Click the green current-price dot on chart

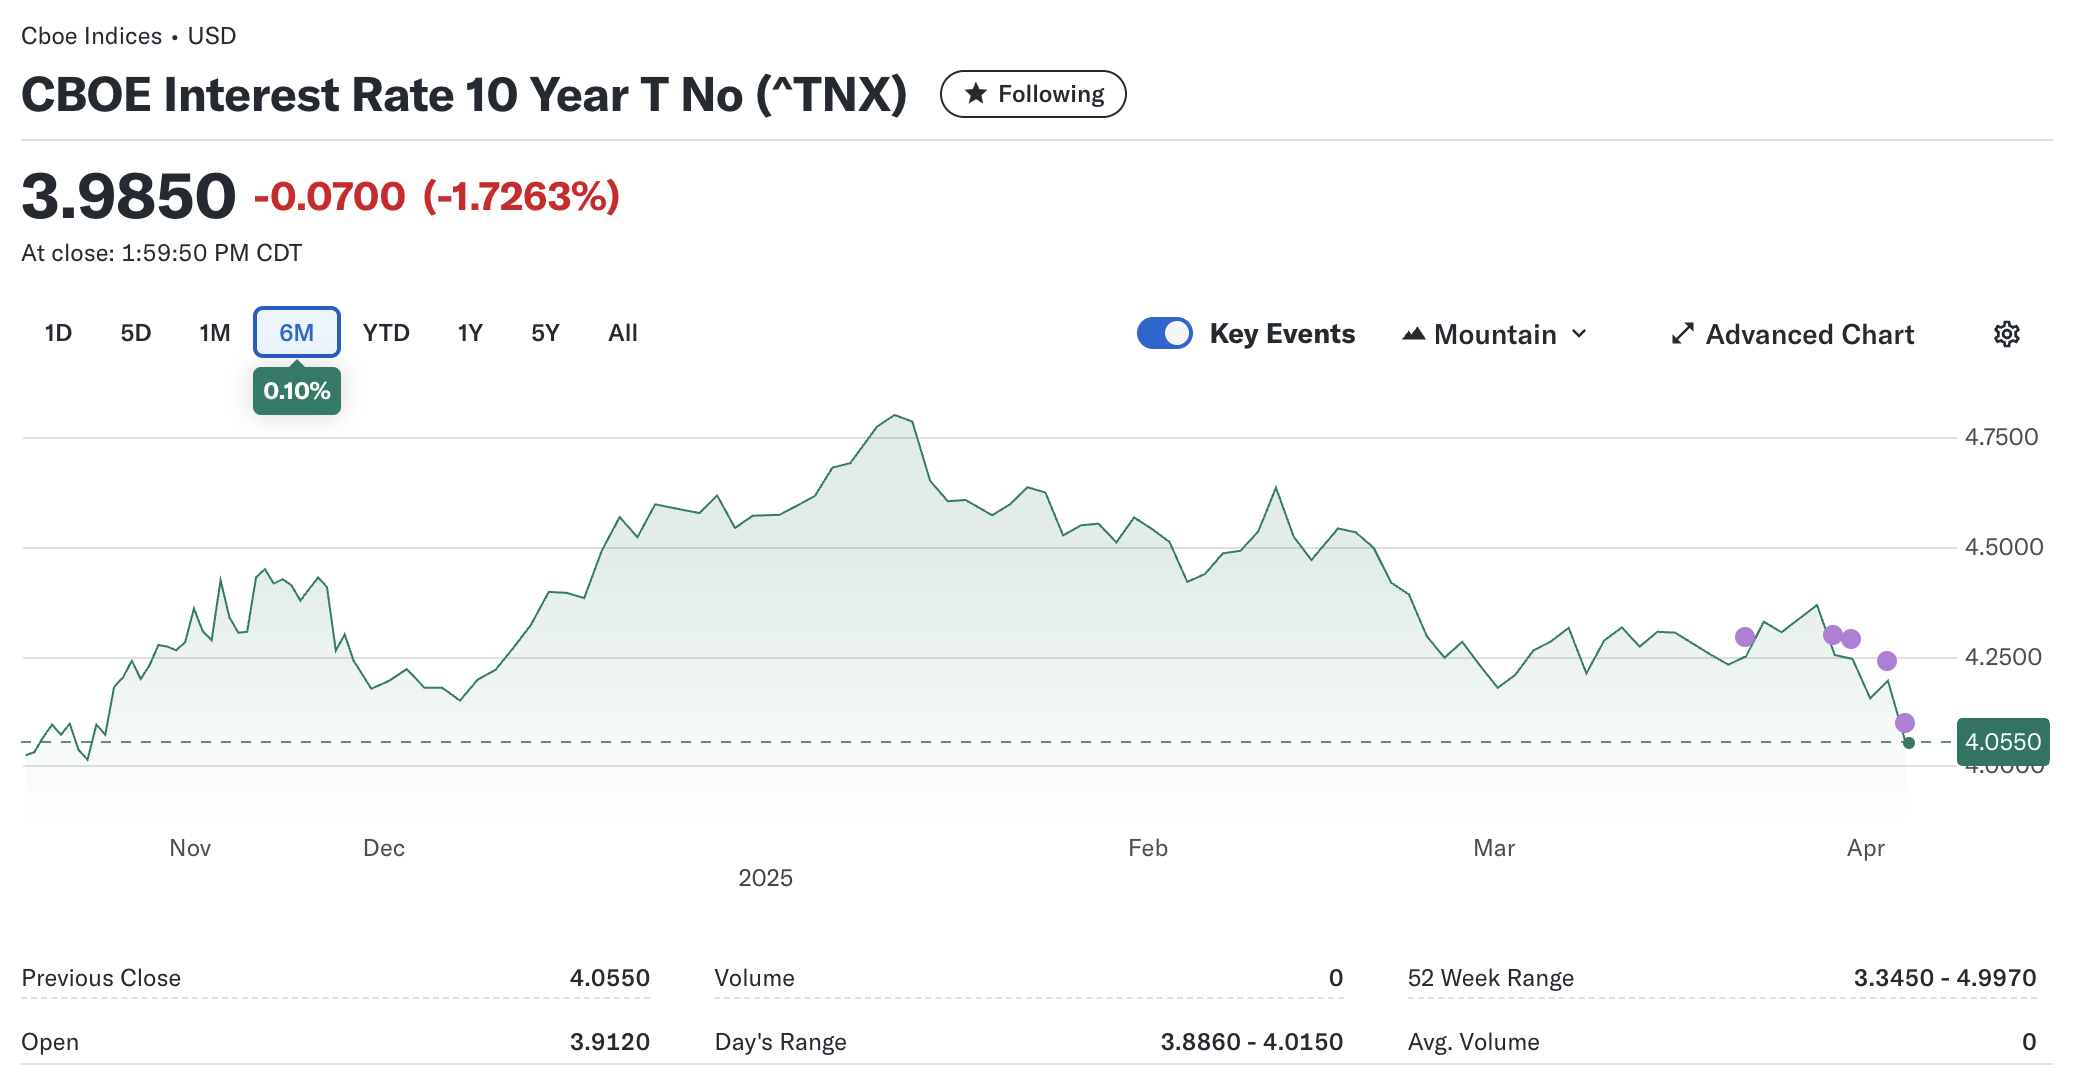1909,743
